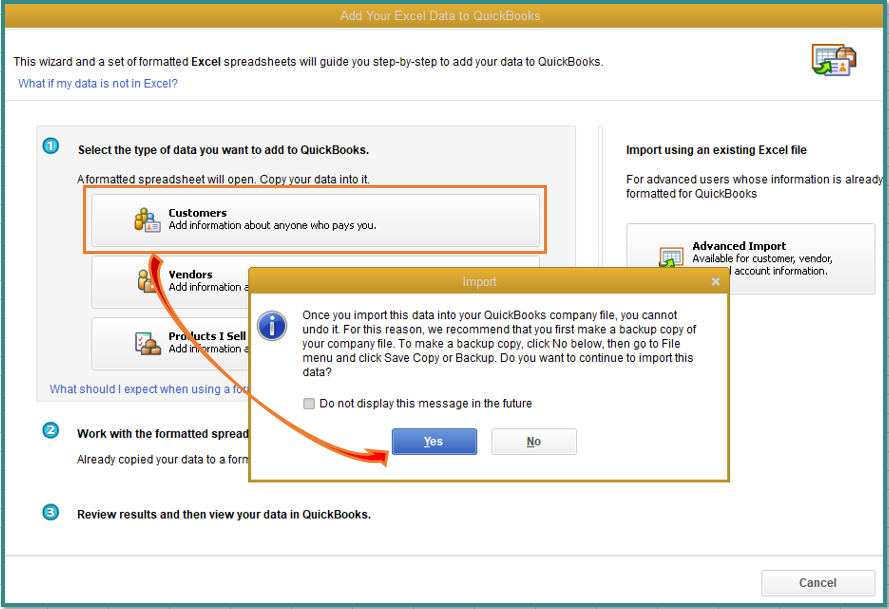
Task: Check 'Do not display this message' box
Action: [309, 403]
